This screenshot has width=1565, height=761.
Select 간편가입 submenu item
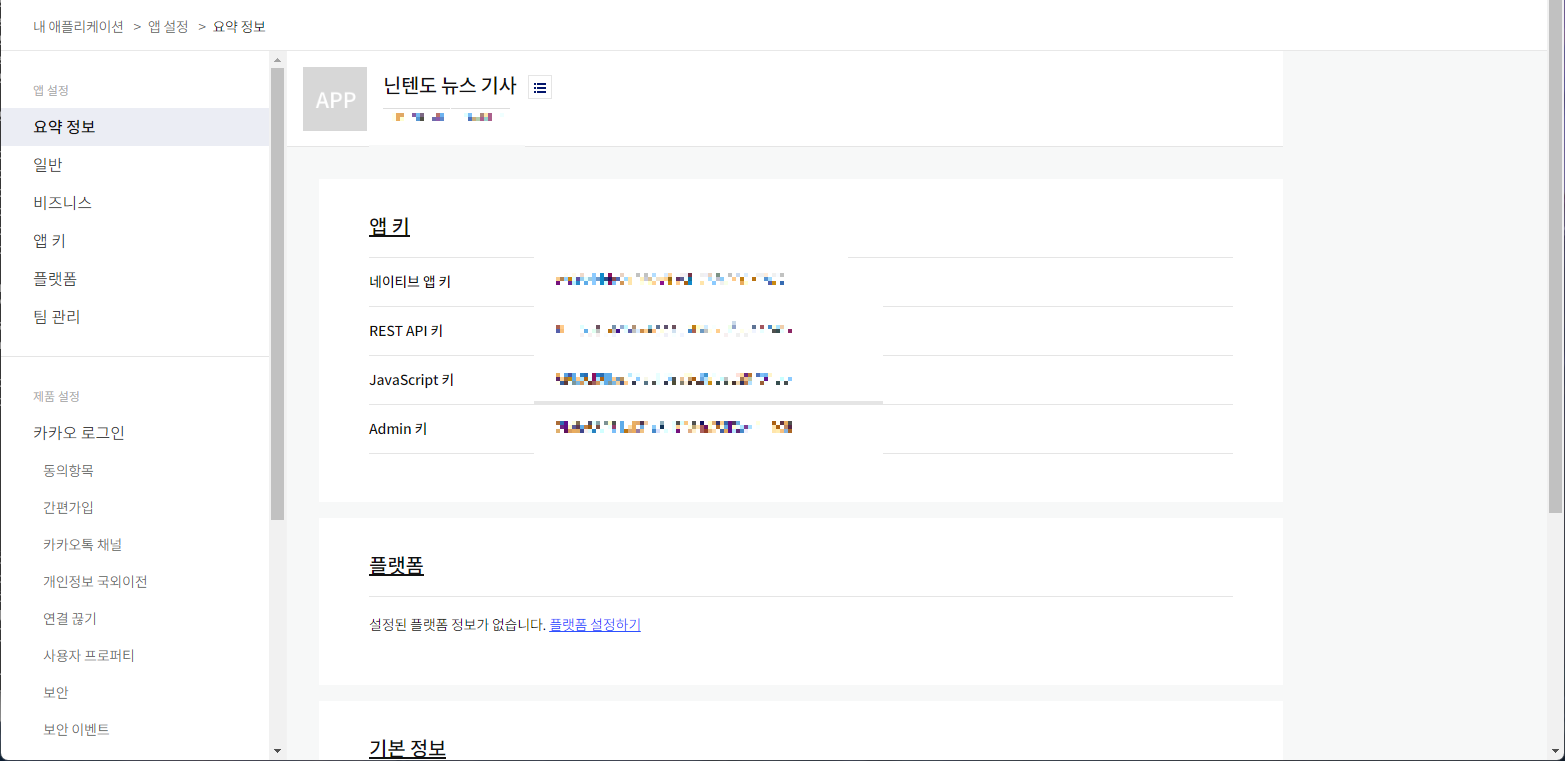pyautogui.click(x=68, y=507)
